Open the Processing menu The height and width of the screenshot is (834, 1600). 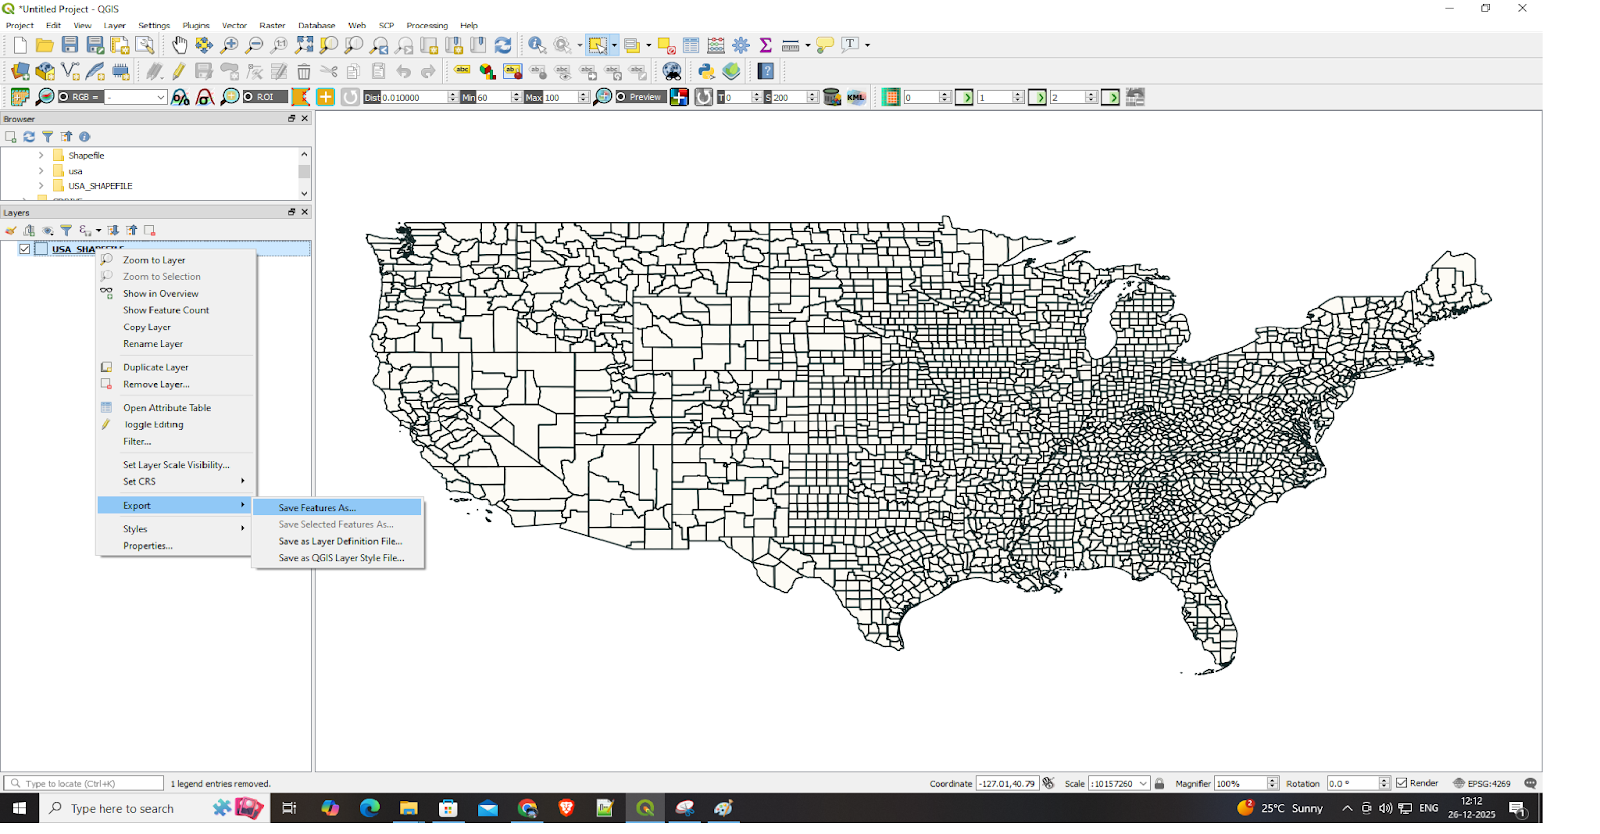pyautogui.click(x=427, y=25)
